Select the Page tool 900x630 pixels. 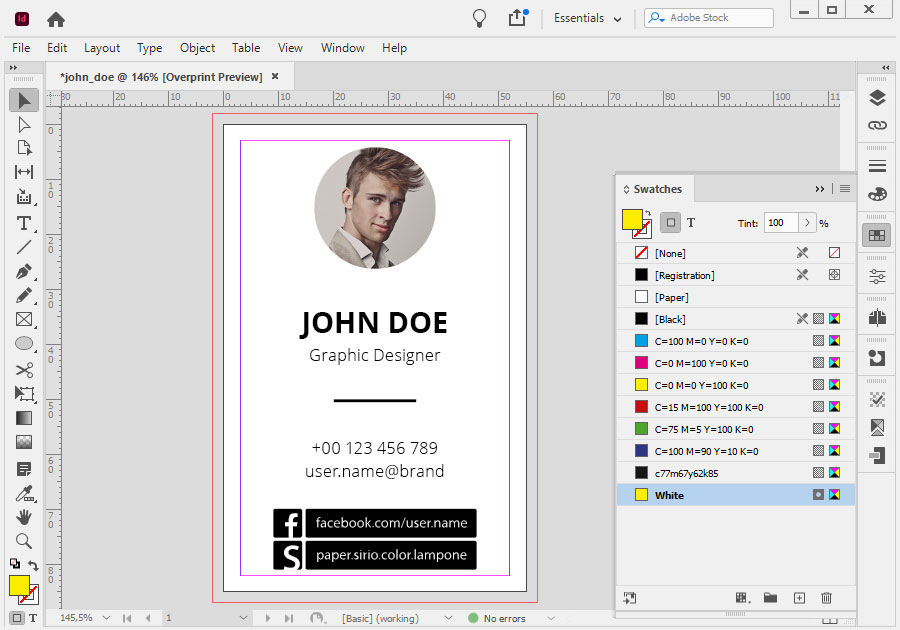pyautogui.click(x=24, y=148)
